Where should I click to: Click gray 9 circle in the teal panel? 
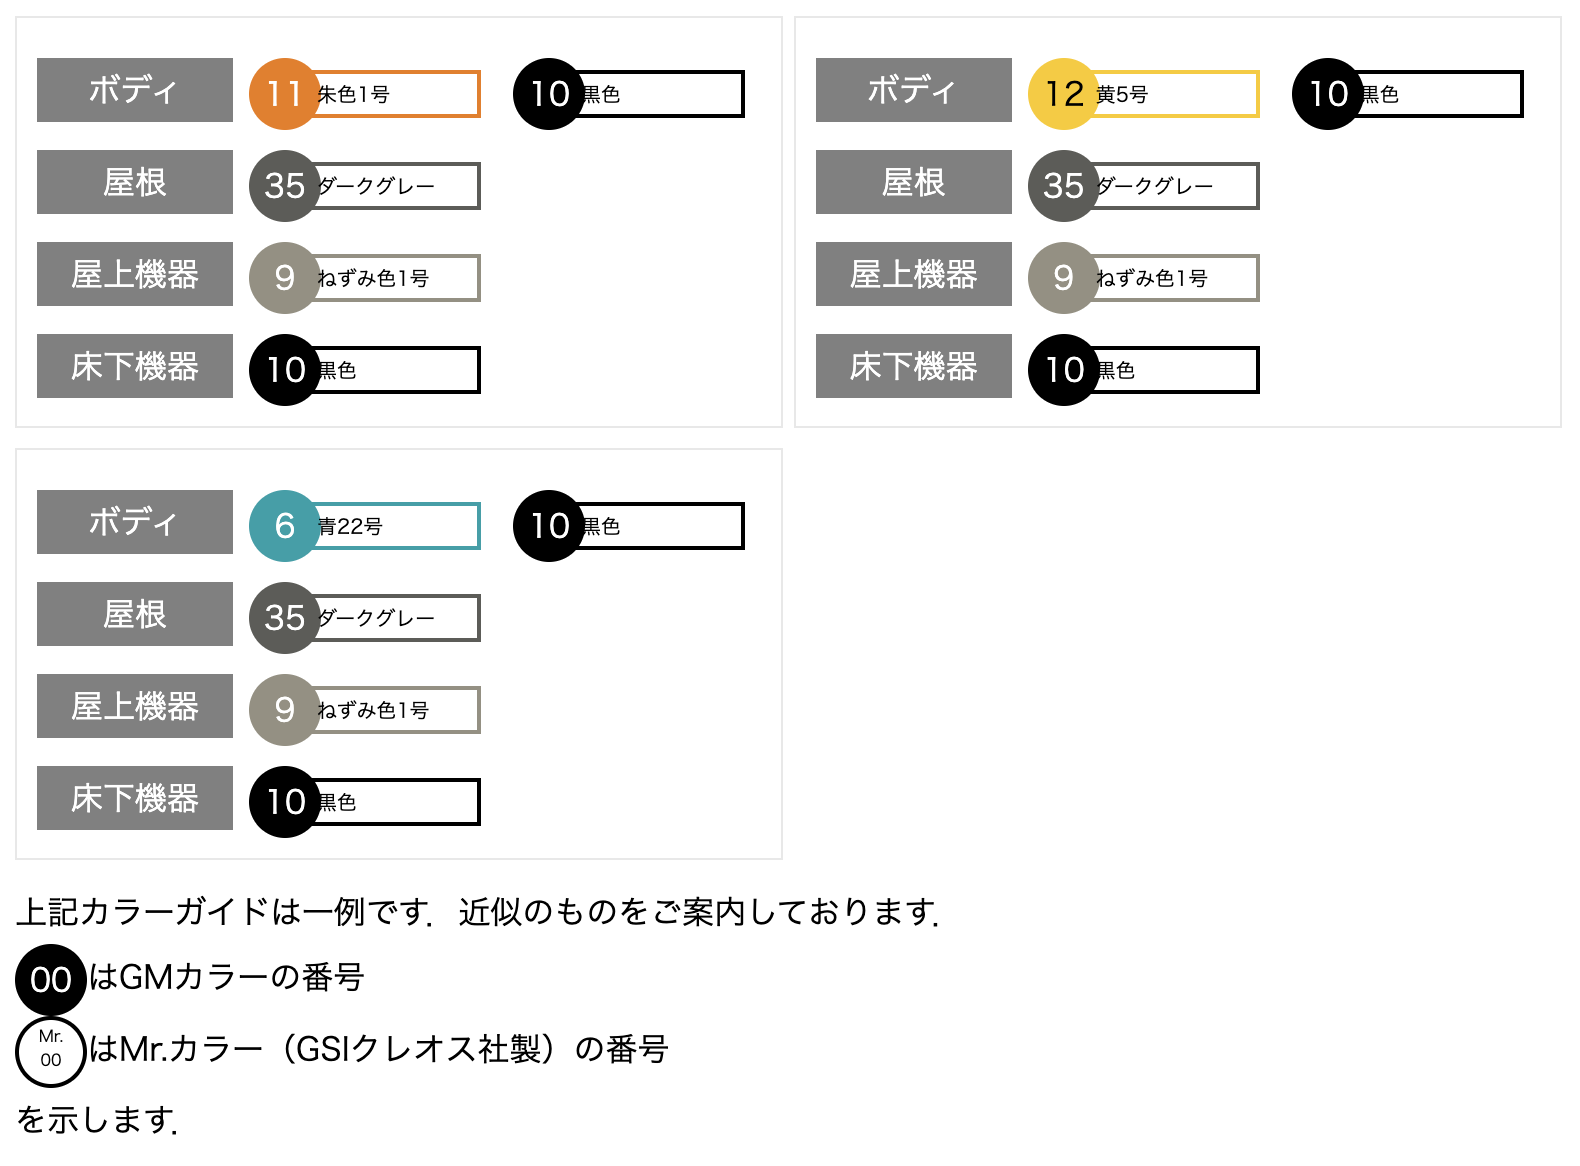(x=285, y=710)
